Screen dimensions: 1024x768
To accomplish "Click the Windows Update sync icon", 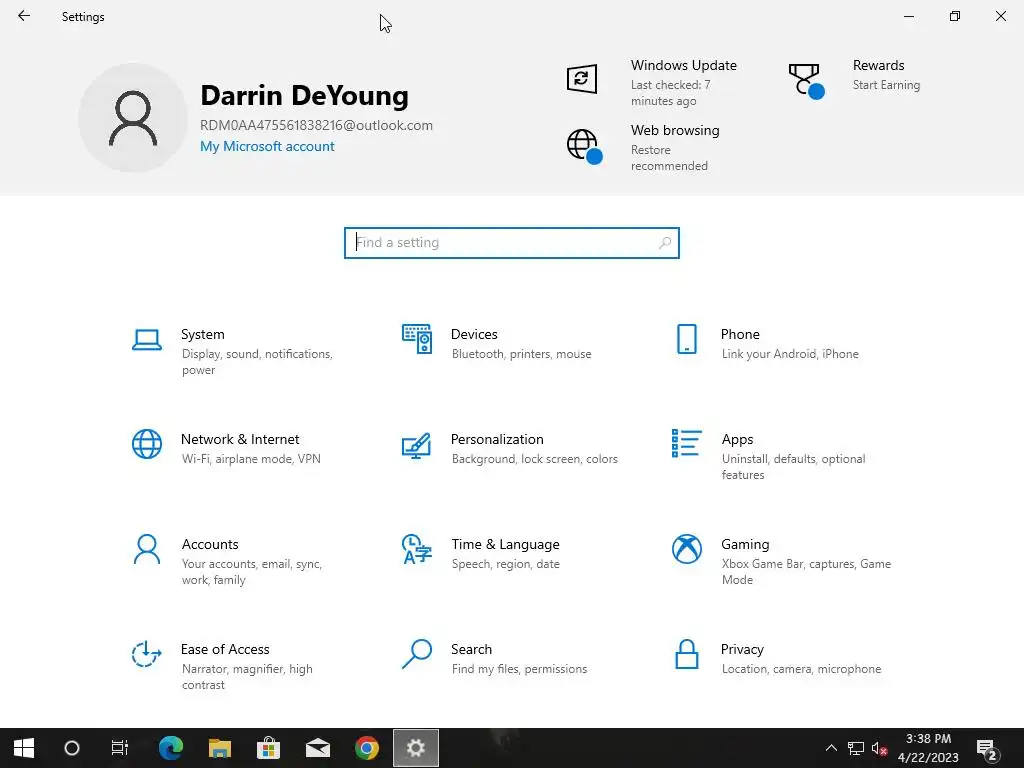I will (581, 79).
